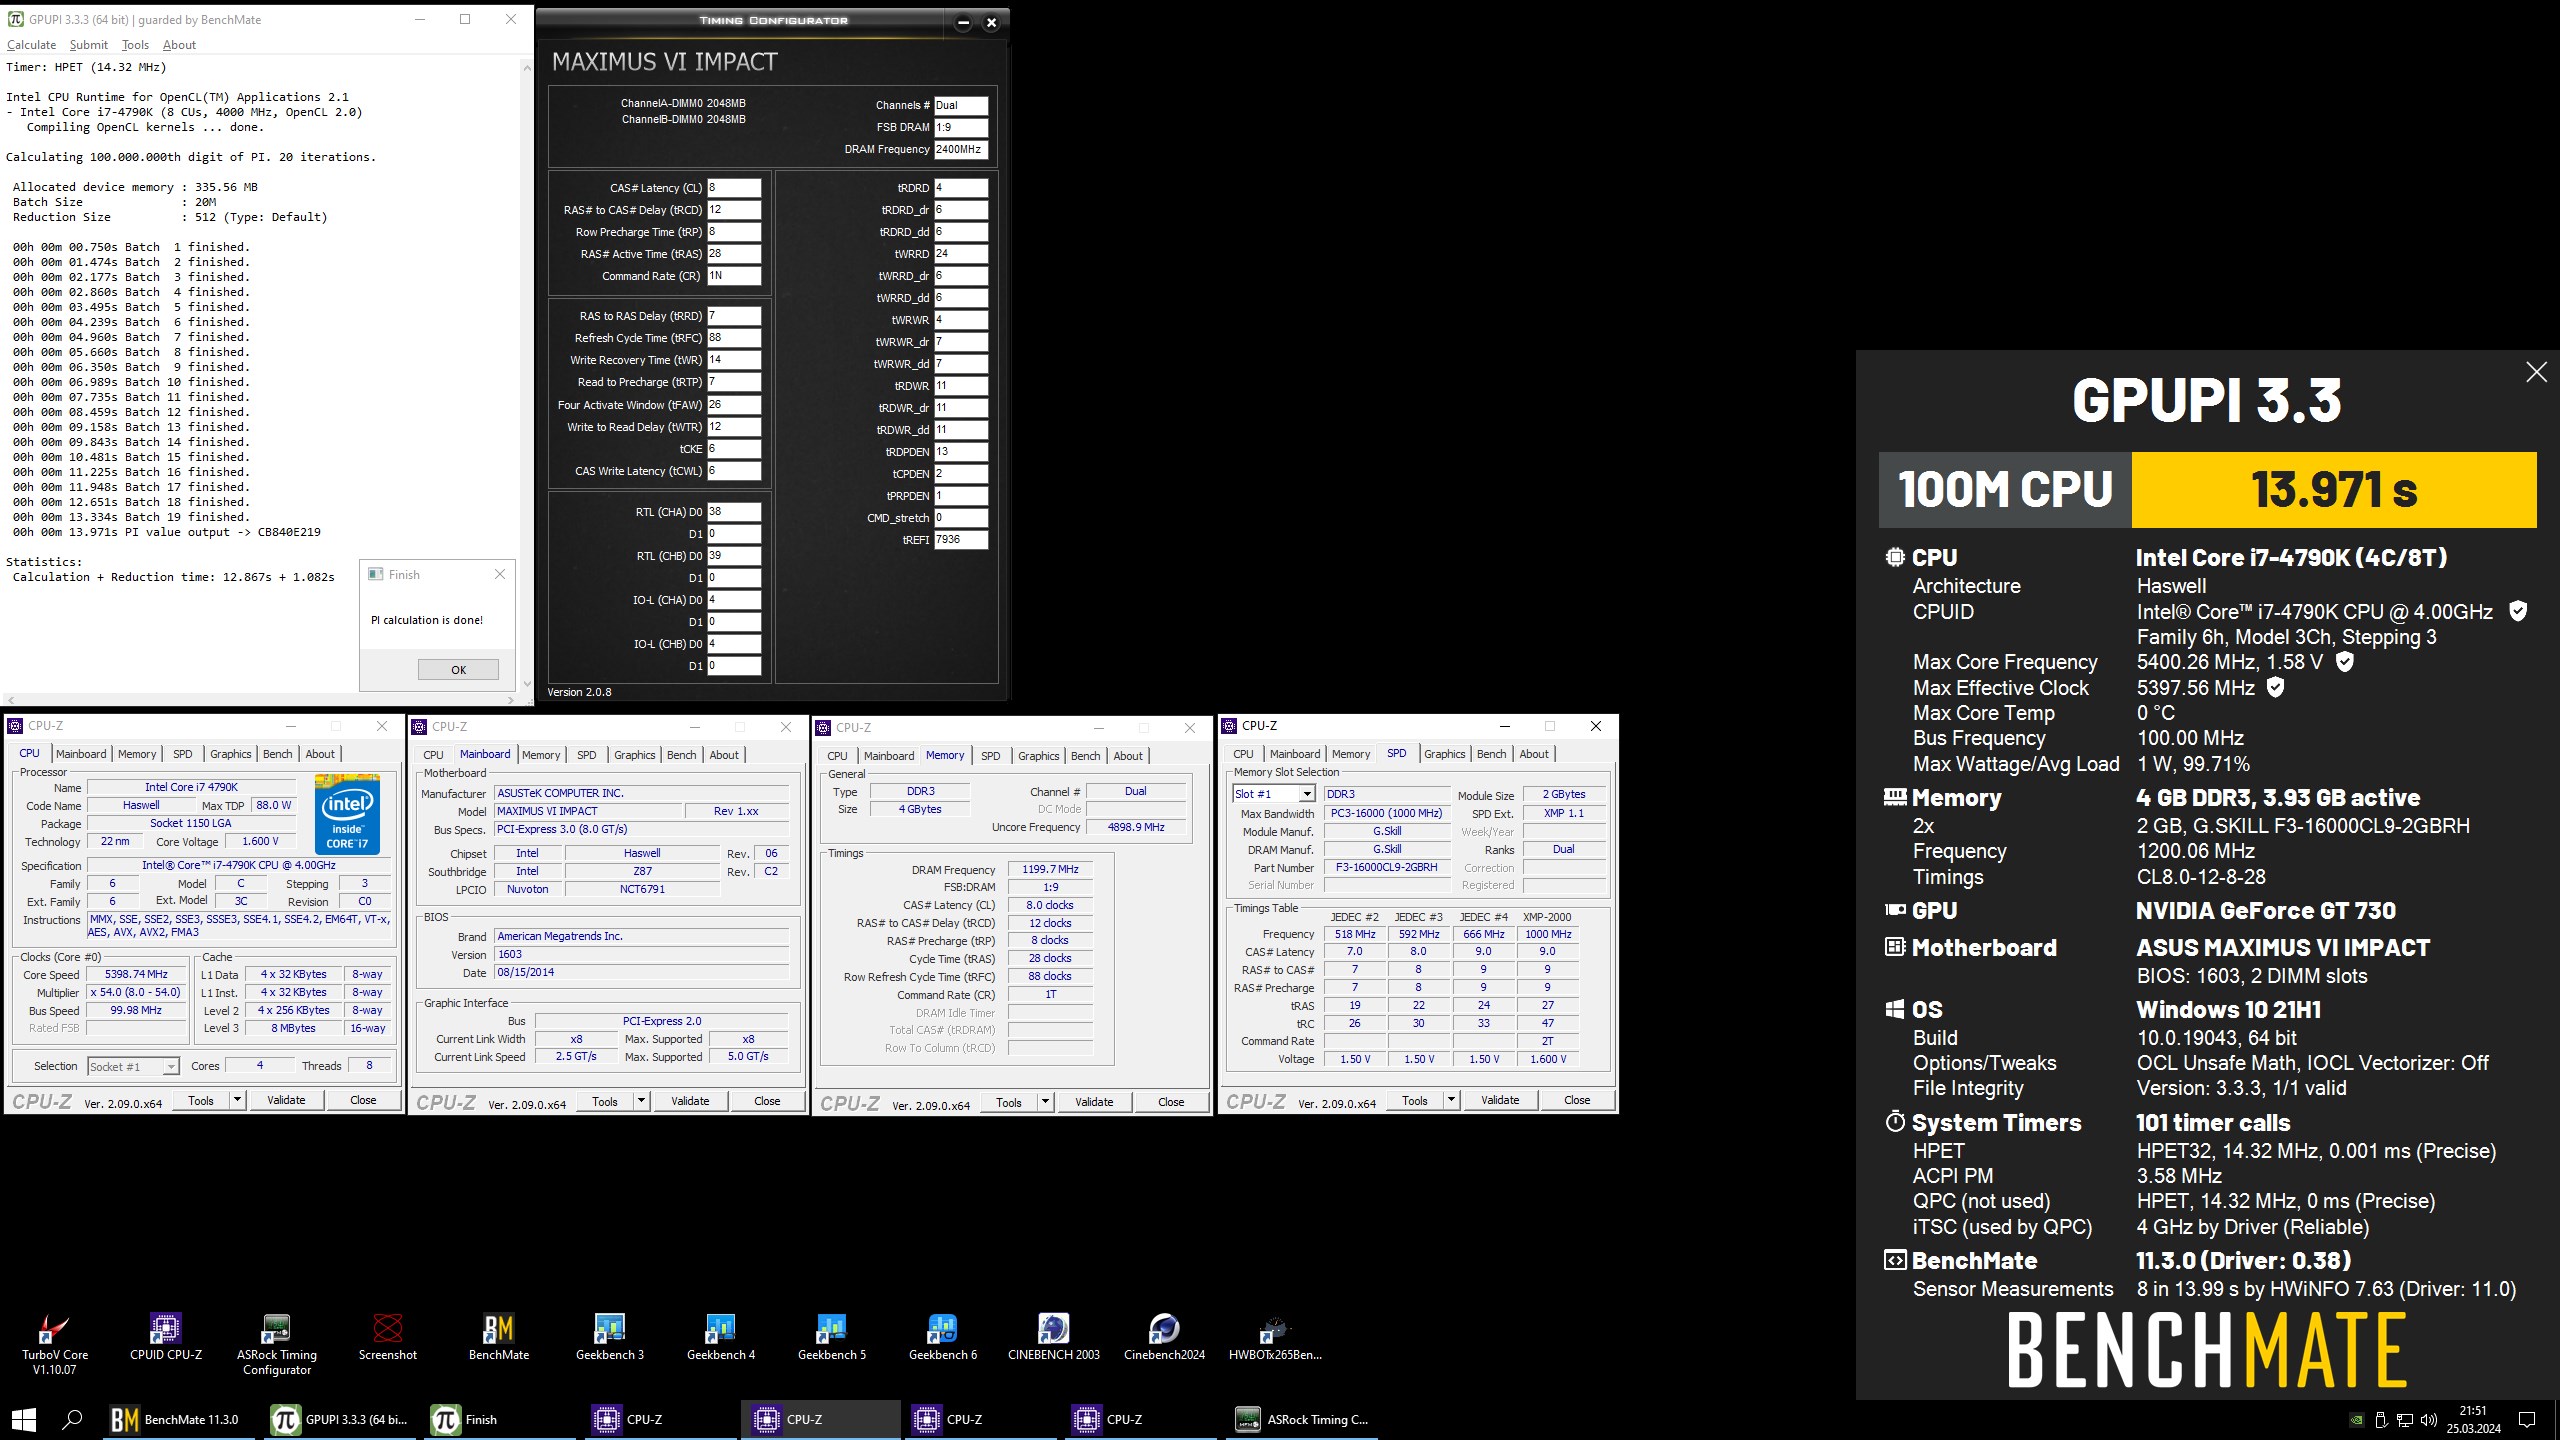Switch to About tab in CPU-Z SPD window

point(1534,754)
